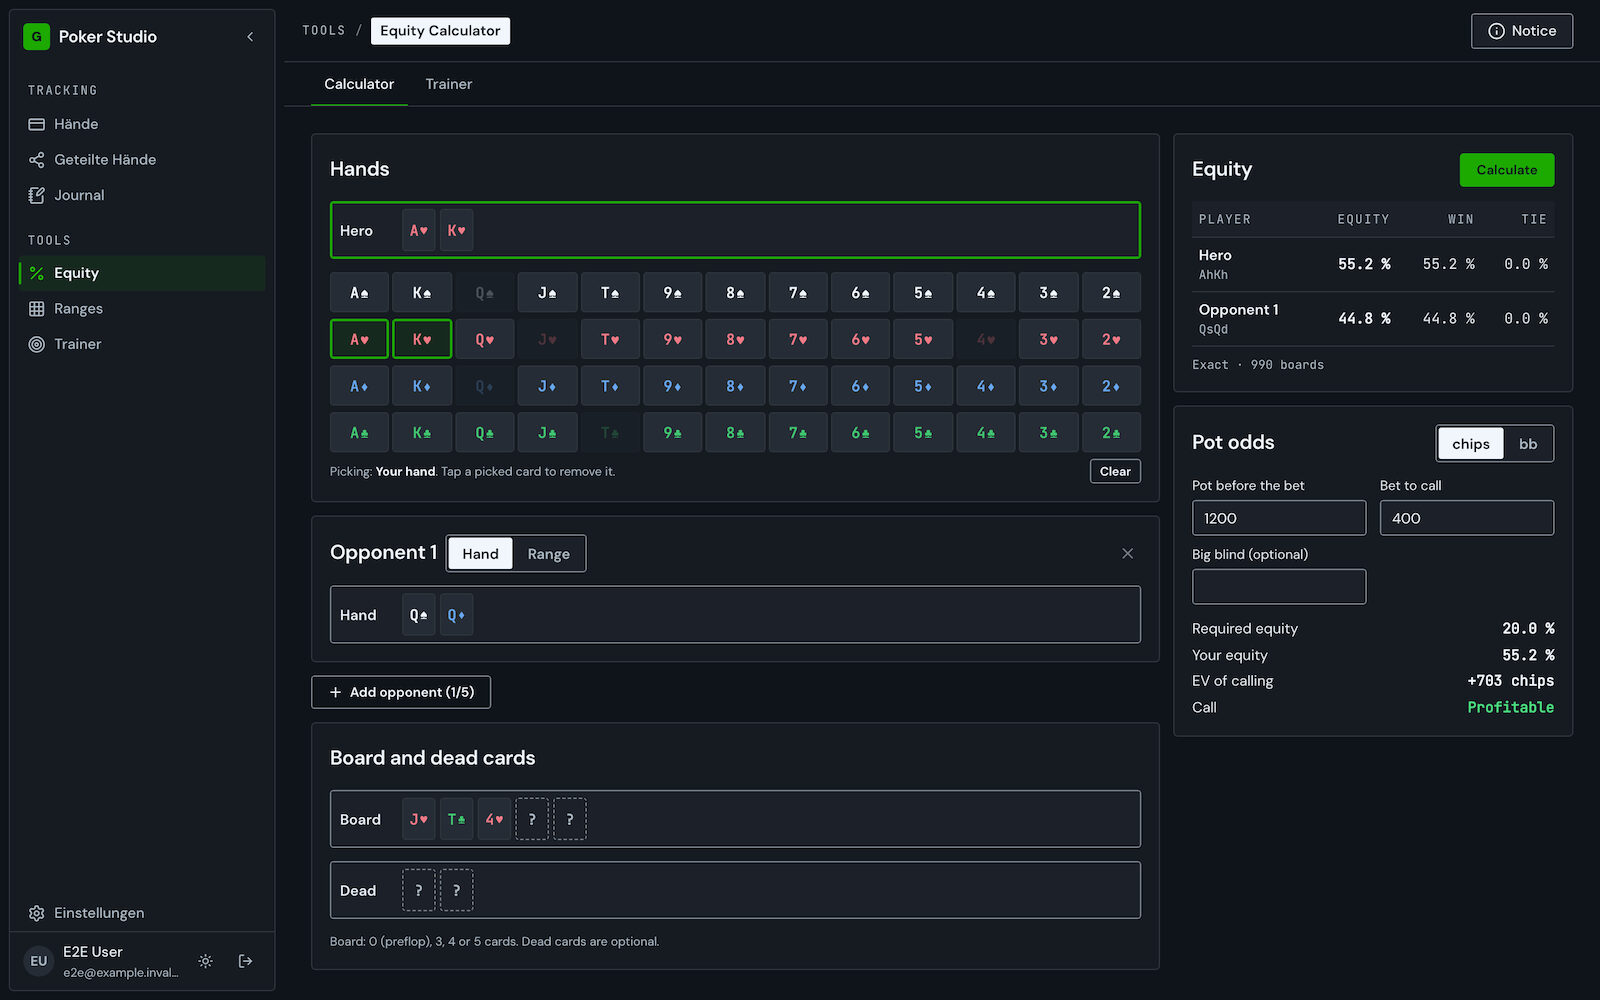Click the green Calculate button
This screenshot has height=1000, width=1600.
[1507, 170]
